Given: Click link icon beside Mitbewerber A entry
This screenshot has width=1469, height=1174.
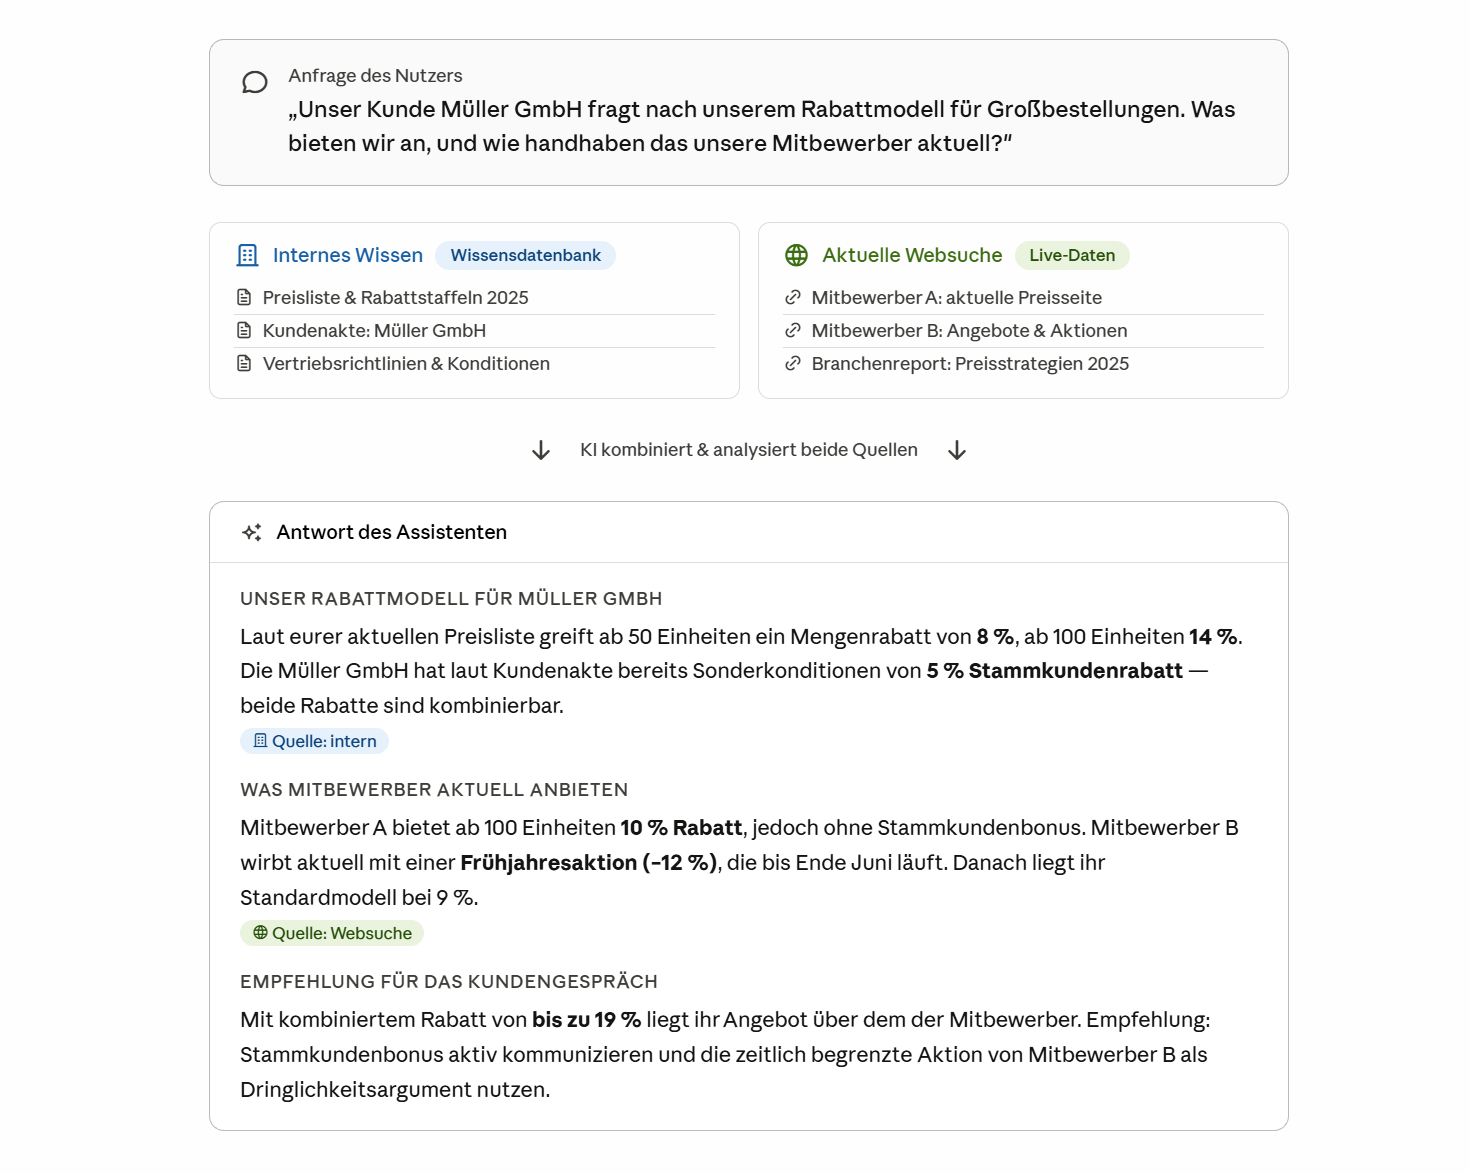Looking at the screenshot, I should tap(793, 297).
